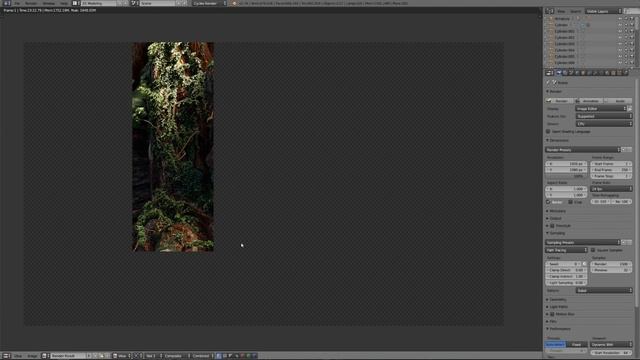Click the Render button in Render panel
This screenshot has width=640, height=360.
coord(559,101)
